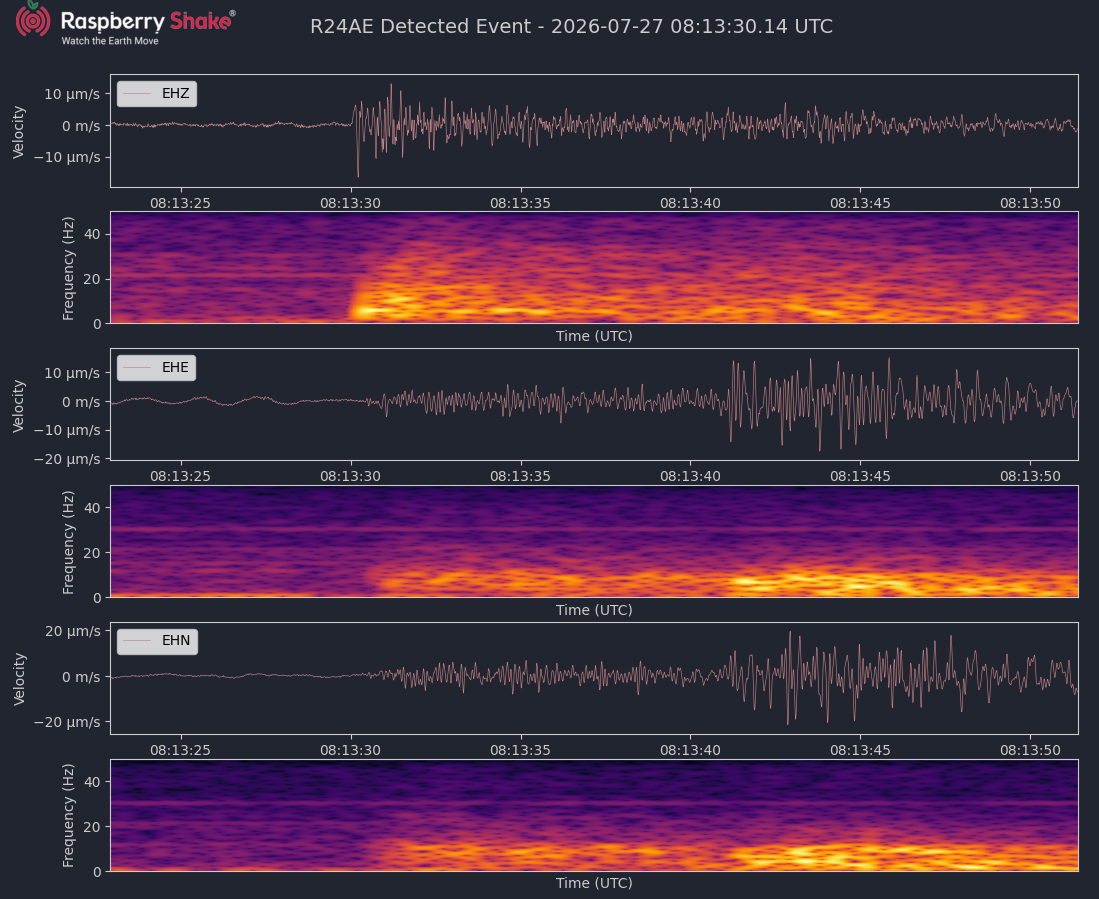Click the Velocity axis label of EHN plot
Image resolution: width=1099 pixels, height=899 pixels.
click(x=19, y=679)
